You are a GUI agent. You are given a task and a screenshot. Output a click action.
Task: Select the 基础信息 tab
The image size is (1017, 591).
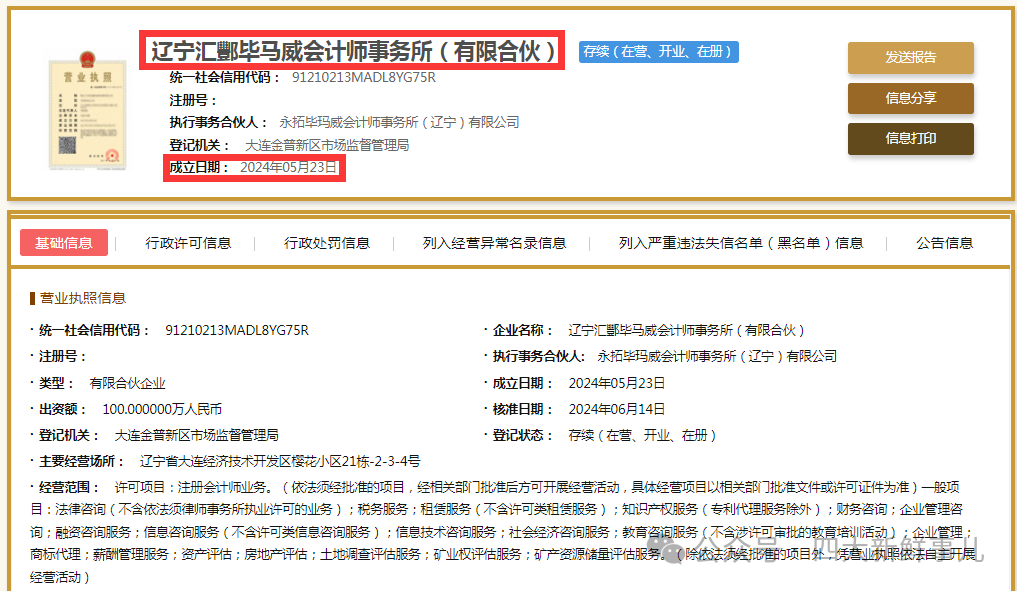click(64, 243)
